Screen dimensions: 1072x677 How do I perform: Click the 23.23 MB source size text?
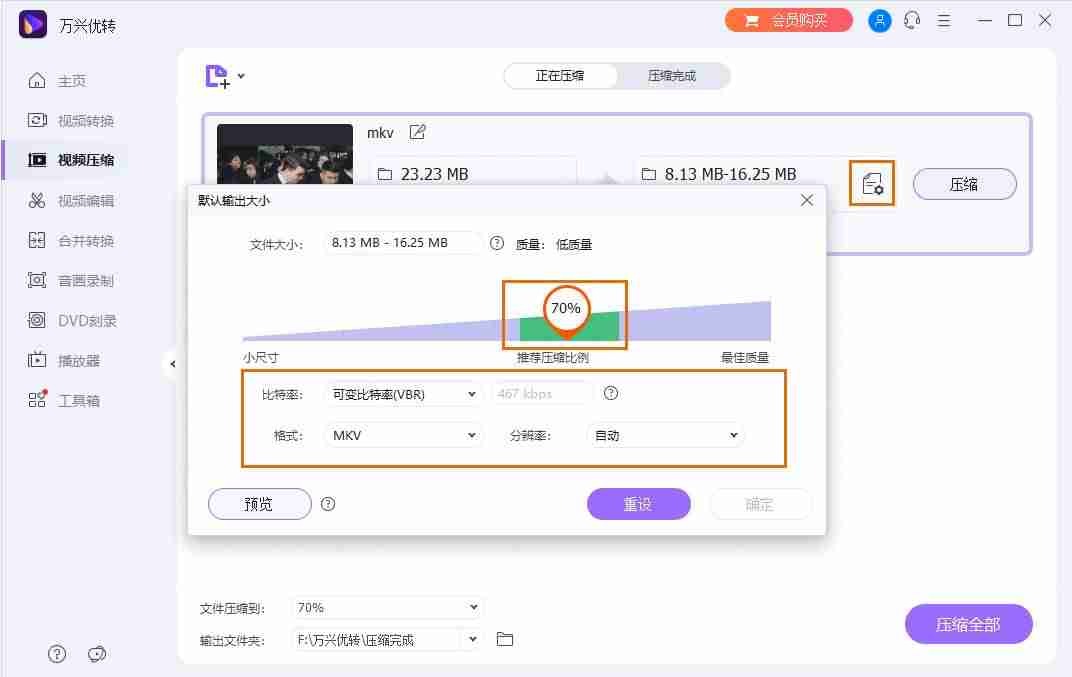tap(434, 174)
